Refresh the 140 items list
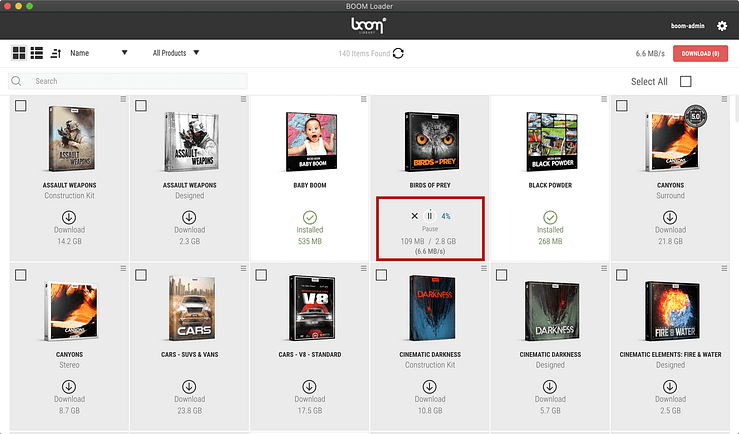The image size is (739, 434). coord(398,53)
